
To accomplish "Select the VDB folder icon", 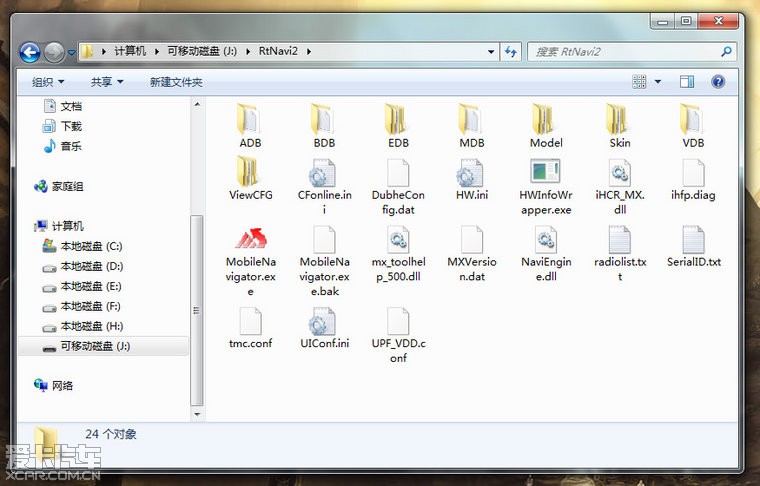I will pyautogui.click(x=692, y=119).
